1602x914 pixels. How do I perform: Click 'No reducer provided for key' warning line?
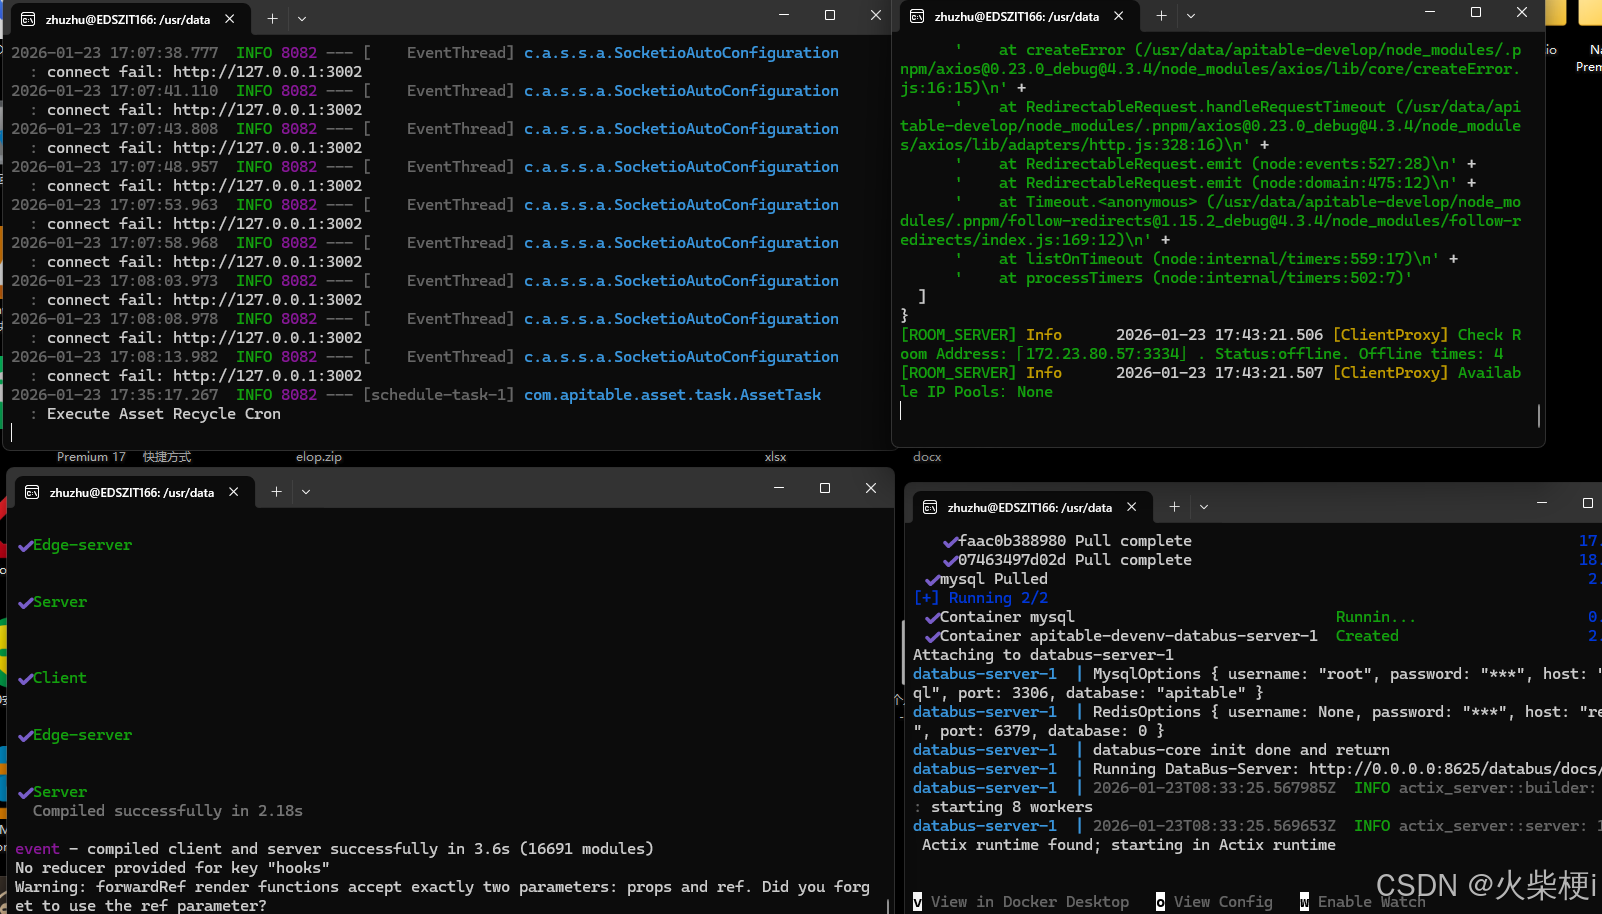[x=172, y=868]
